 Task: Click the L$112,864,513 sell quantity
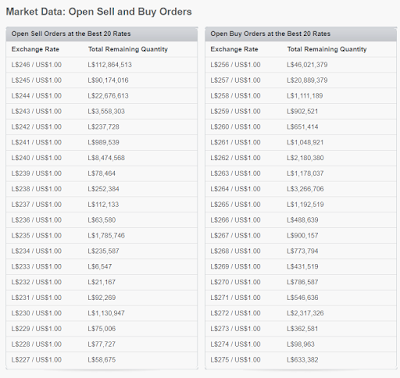click(110, 65)
